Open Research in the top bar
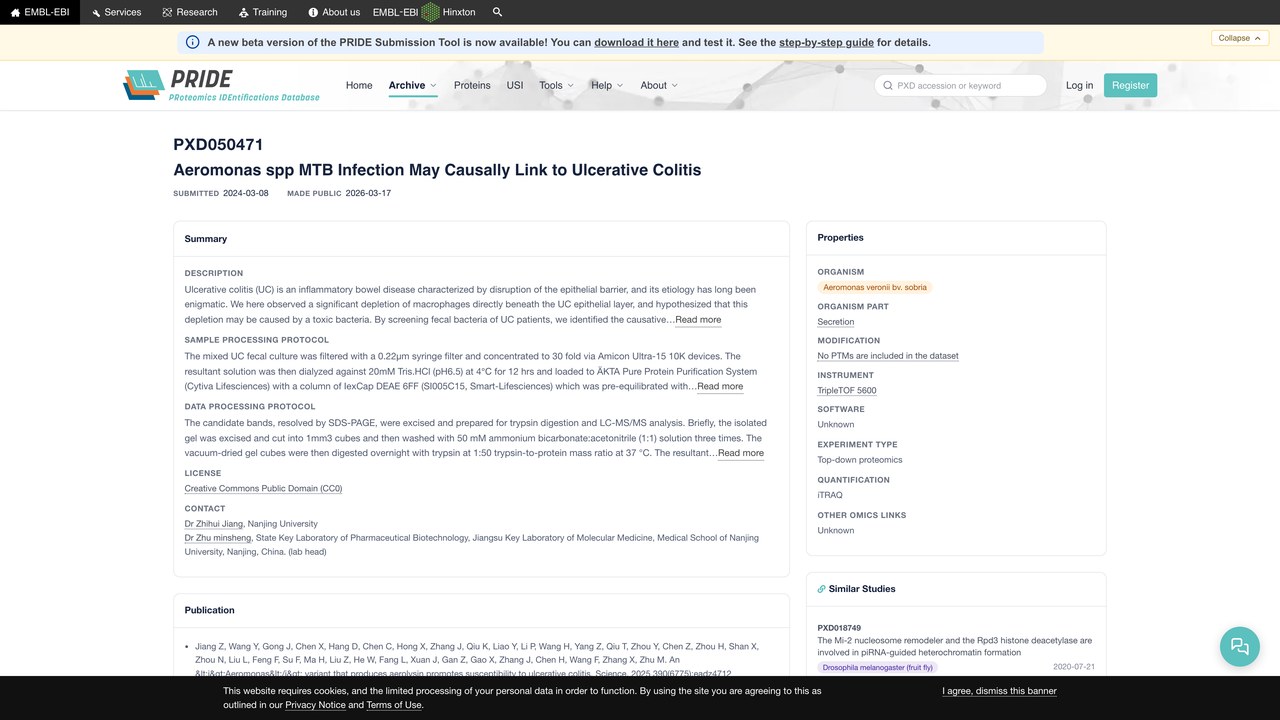This screenshot has width=1280, height=720. tap(190, 12)
